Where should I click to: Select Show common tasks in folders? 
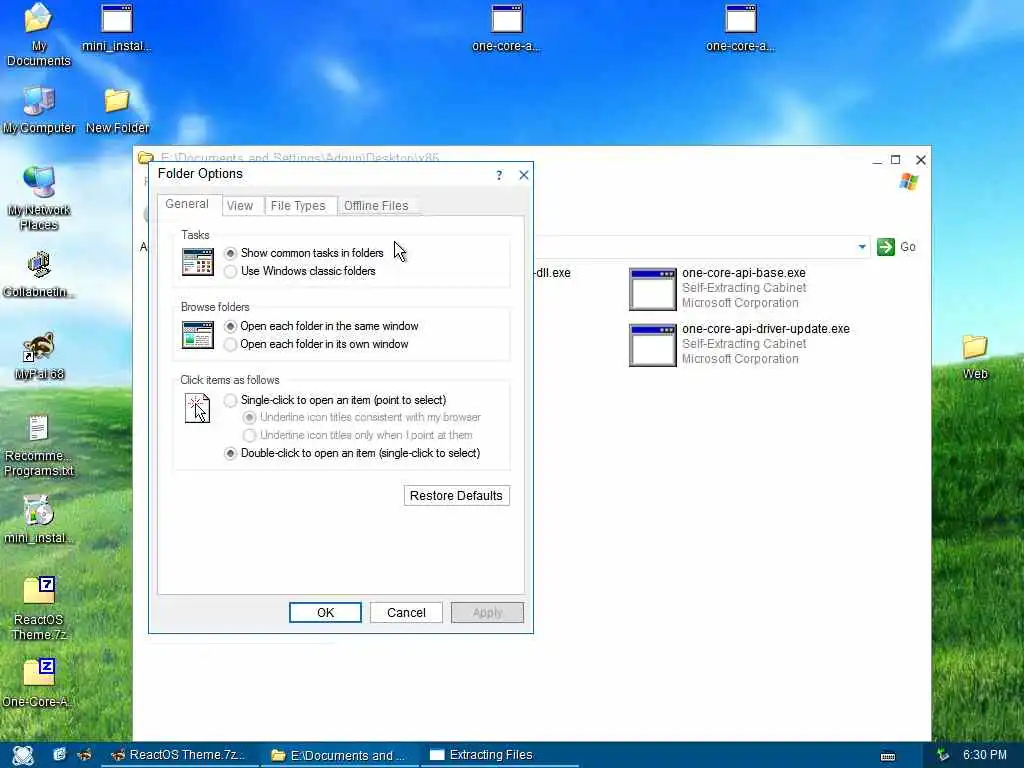click(x=304, y=253)
